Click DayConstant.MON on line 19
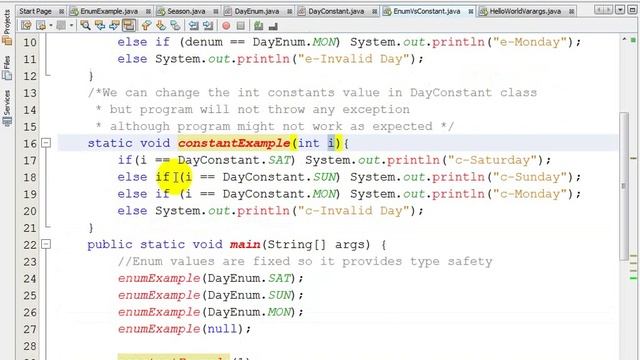Image resolution: width=640 pixels, height=360 pixels. pyautogui.click(x=279, y=194)
